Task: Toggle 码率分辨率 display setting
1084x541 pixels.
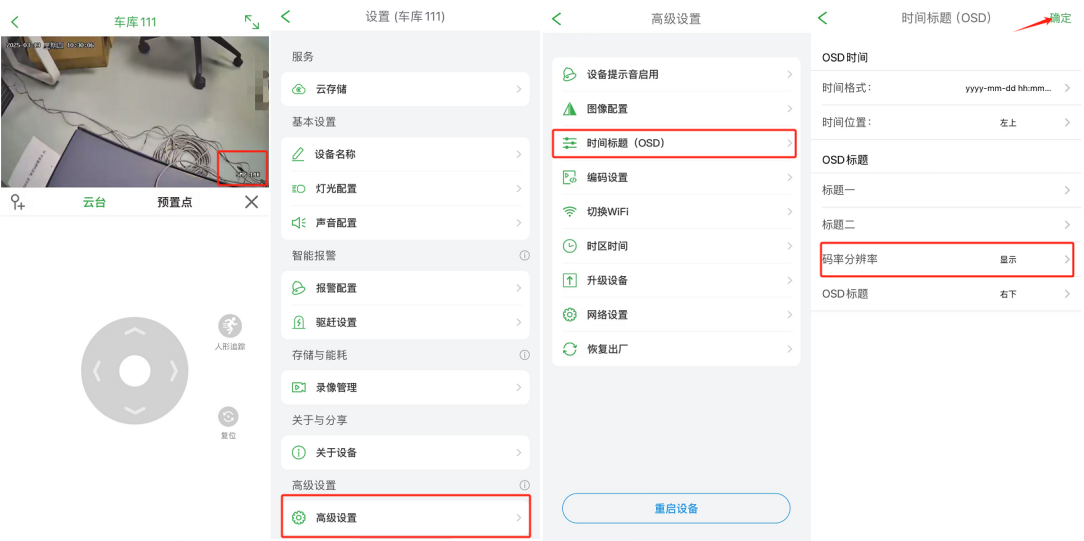Action: click(x=946, y=259)
